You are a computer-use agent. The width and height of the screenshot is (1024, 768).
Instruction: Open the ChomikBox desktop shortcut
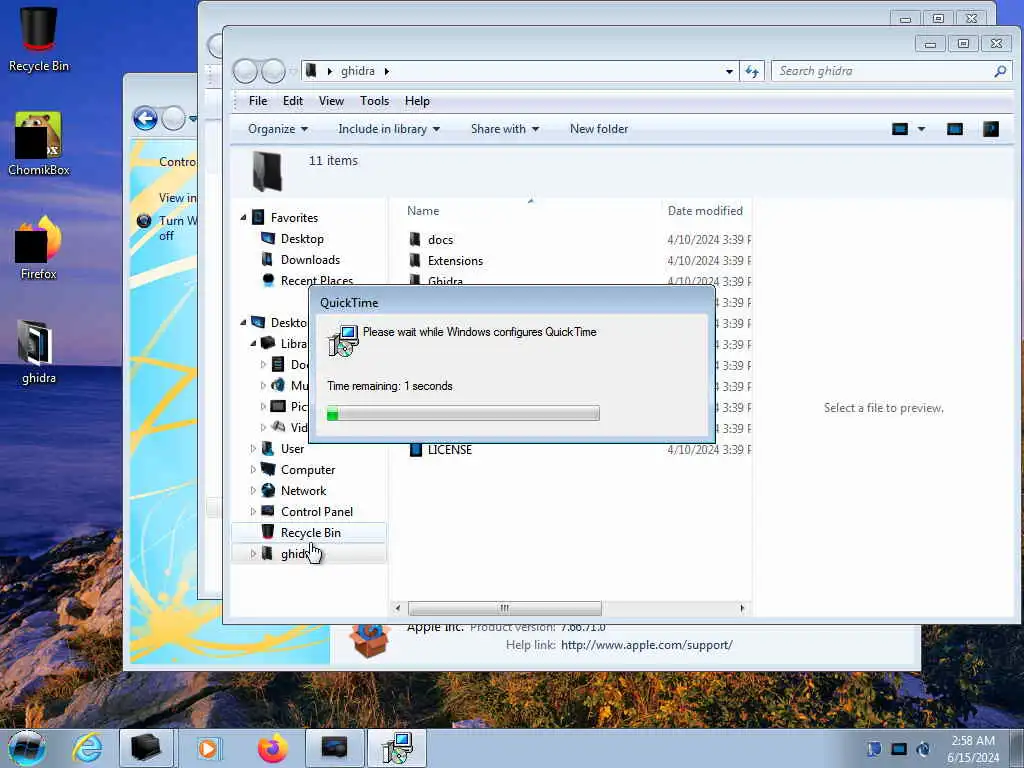click(39, 144)
